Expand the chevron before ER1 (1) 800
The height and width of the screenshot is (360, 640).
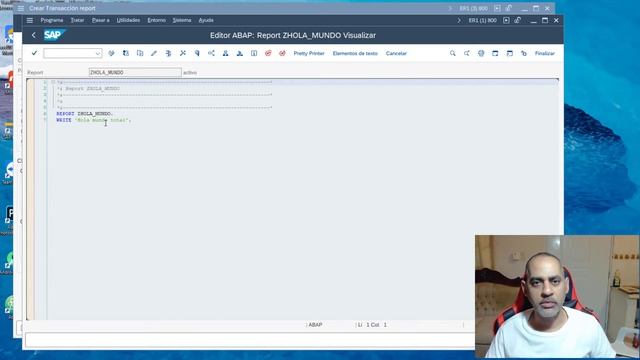(x=459, y=20)
